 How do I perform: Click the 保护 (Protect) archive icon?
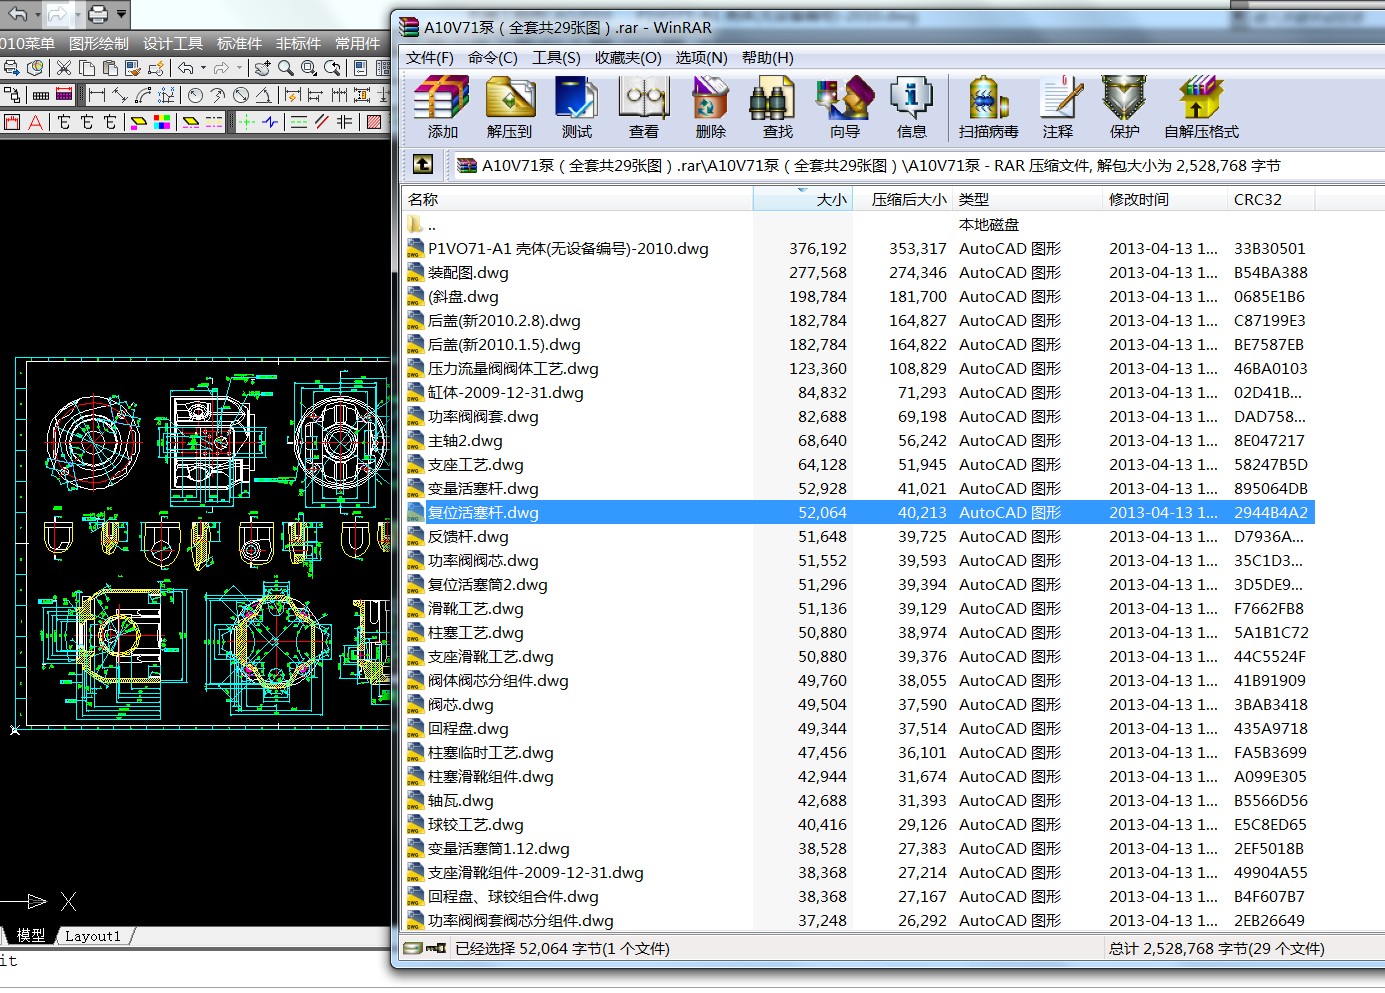pos(1124,107)
